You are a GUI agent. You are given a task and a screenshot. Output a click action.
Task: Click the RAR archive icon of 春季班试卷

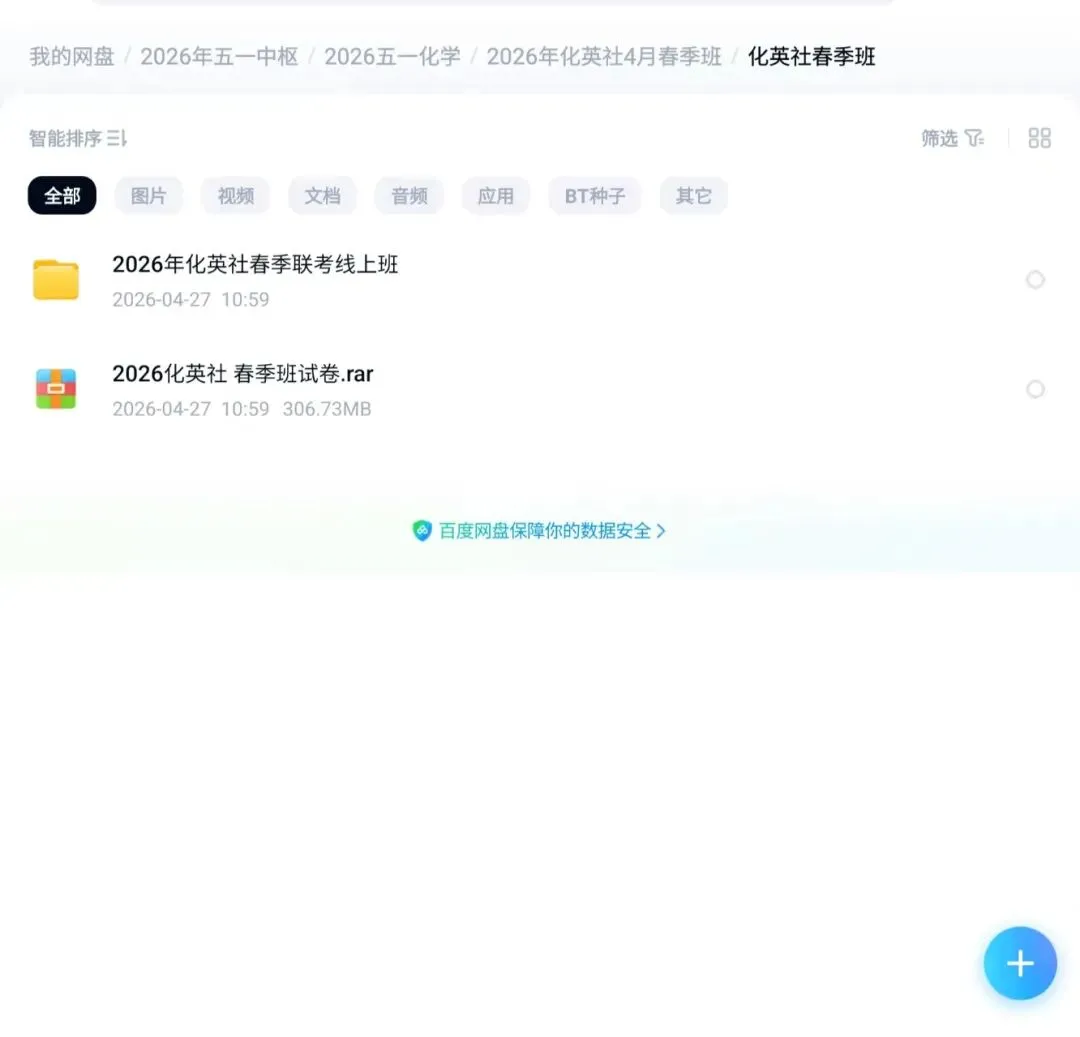56,388
